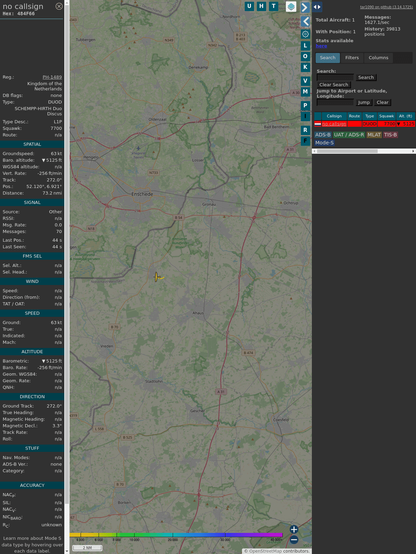Toggle the O map button

click(305, 56)
